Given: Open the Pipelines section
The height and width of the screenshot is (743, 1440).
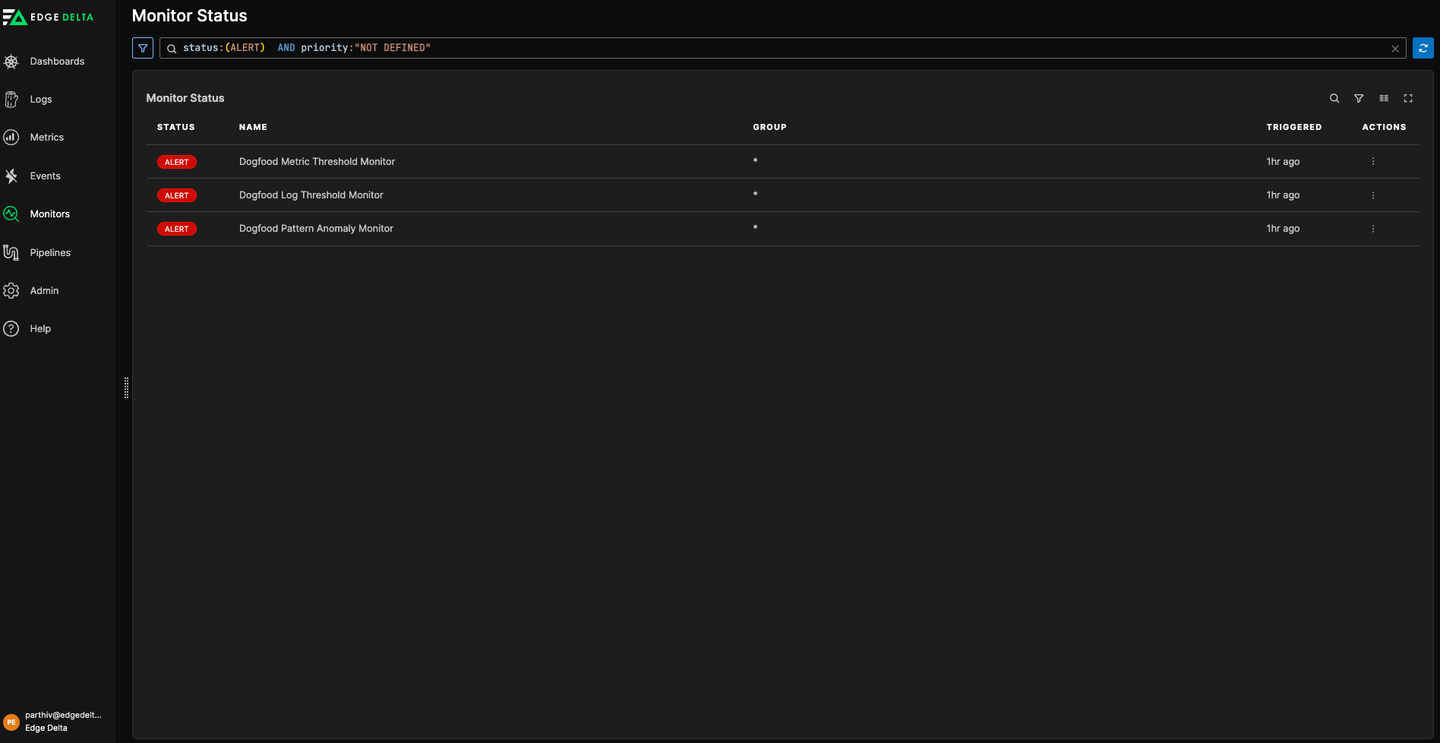Looking at the screenshot, I should [50, 252].
